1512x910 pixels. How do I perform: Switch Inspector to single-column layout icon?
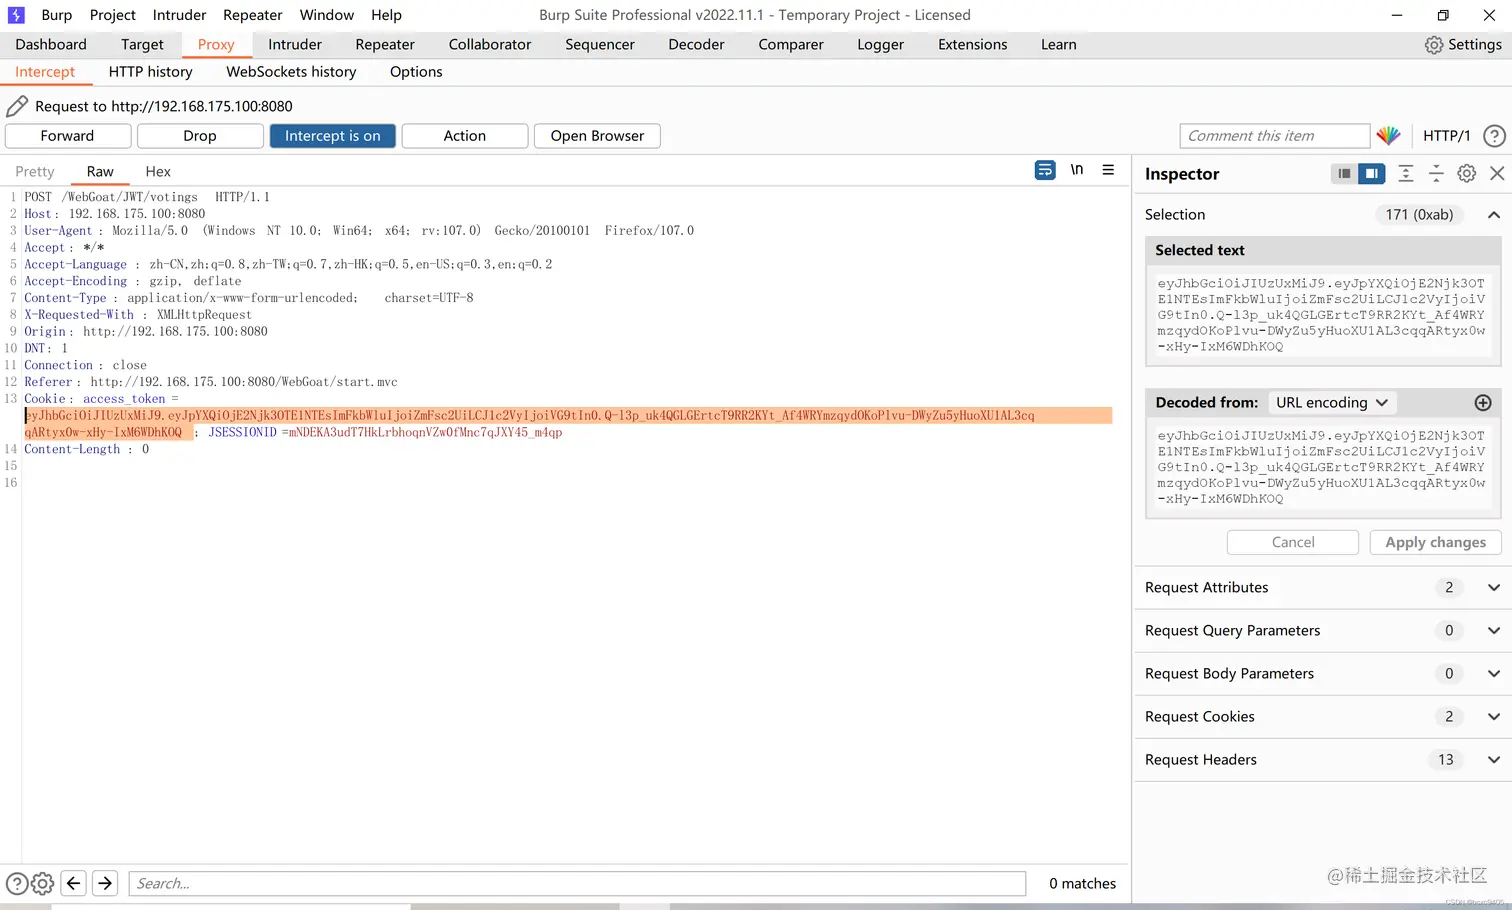coord(1345,174)
